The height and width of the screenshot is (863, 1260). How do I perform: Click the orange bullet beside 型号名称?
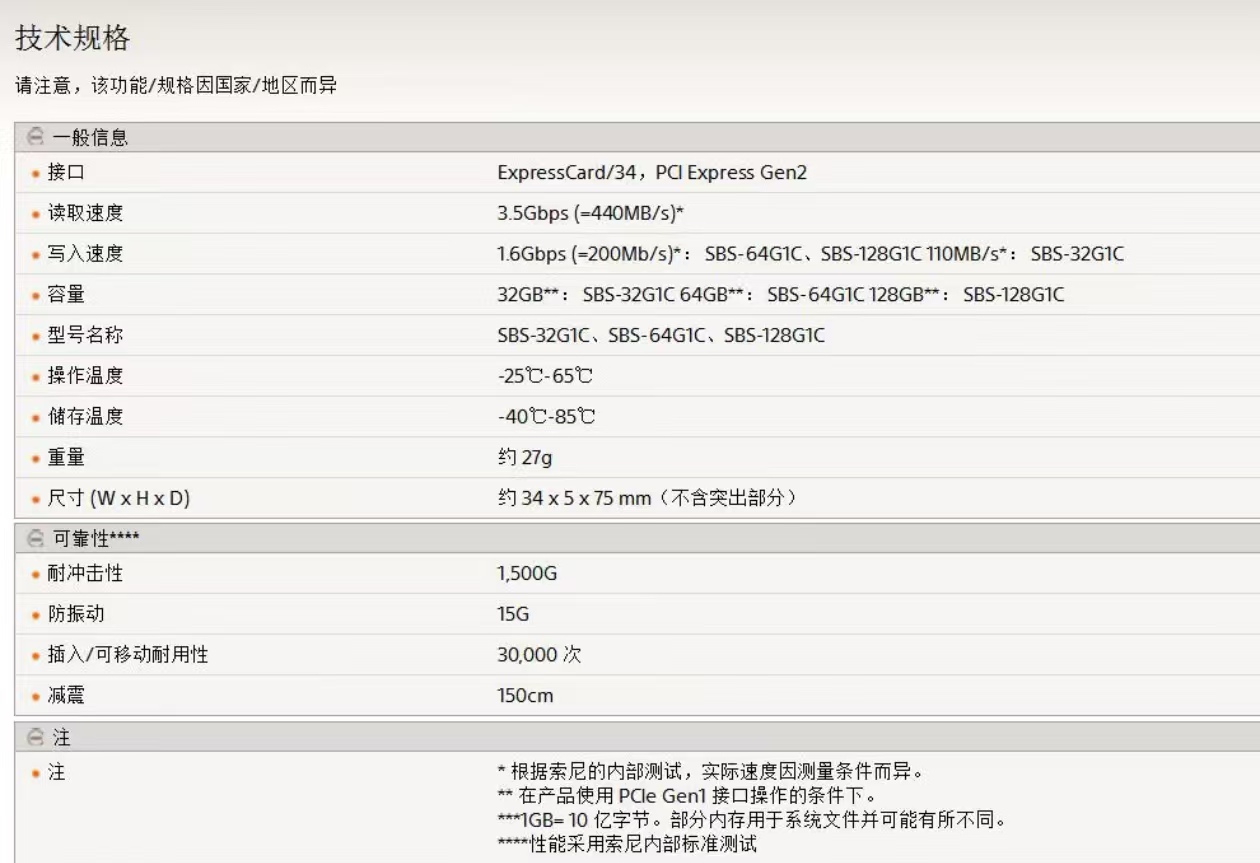click(x=36, y=337)
